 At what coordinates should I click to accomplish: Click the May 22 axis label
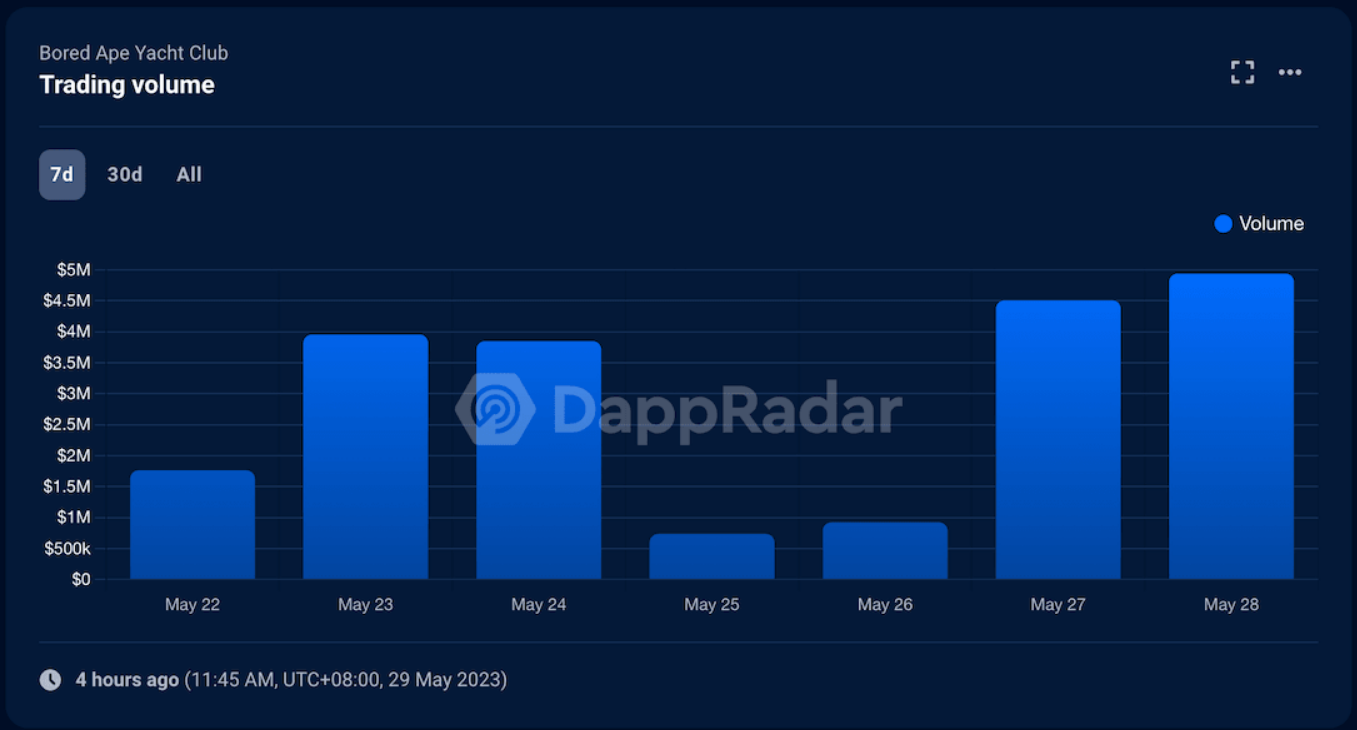[x=193, y=605]
